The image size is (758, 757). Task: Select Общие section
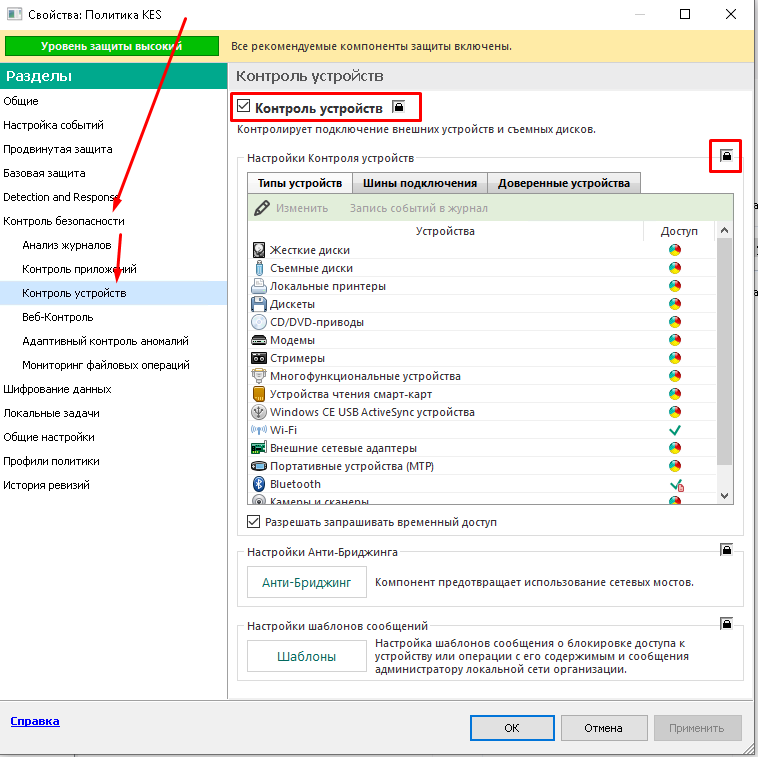(114, 101)
